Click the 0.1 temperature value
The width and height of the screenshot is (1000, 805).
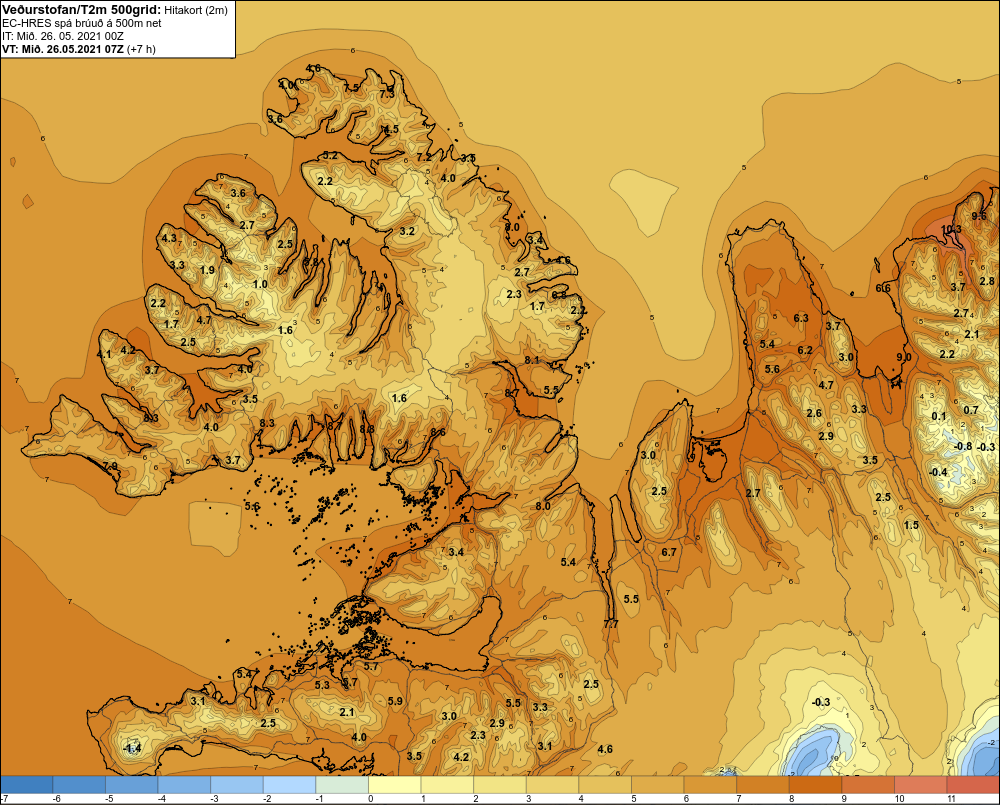click(939, 416)
